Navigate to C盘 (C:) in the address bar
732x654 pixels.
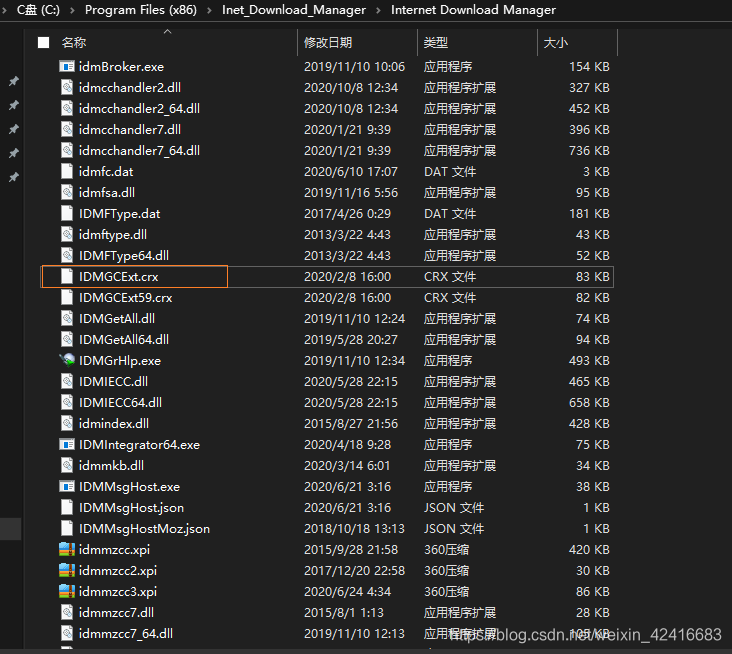(x=38, y=10)
